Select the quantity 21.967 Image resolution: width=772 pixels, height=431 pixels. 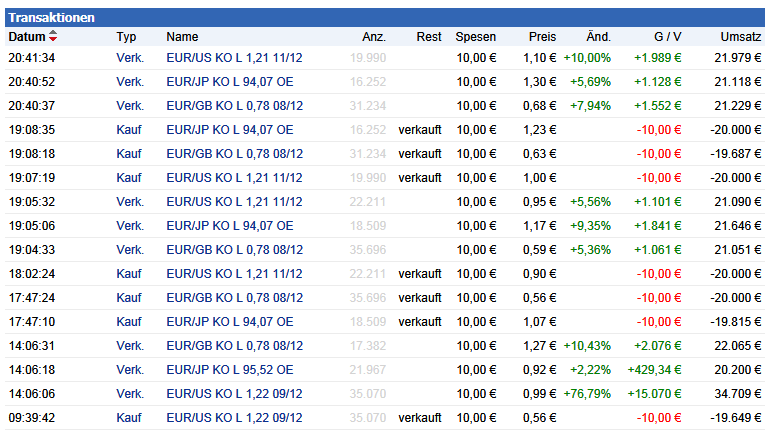[368, 370]
